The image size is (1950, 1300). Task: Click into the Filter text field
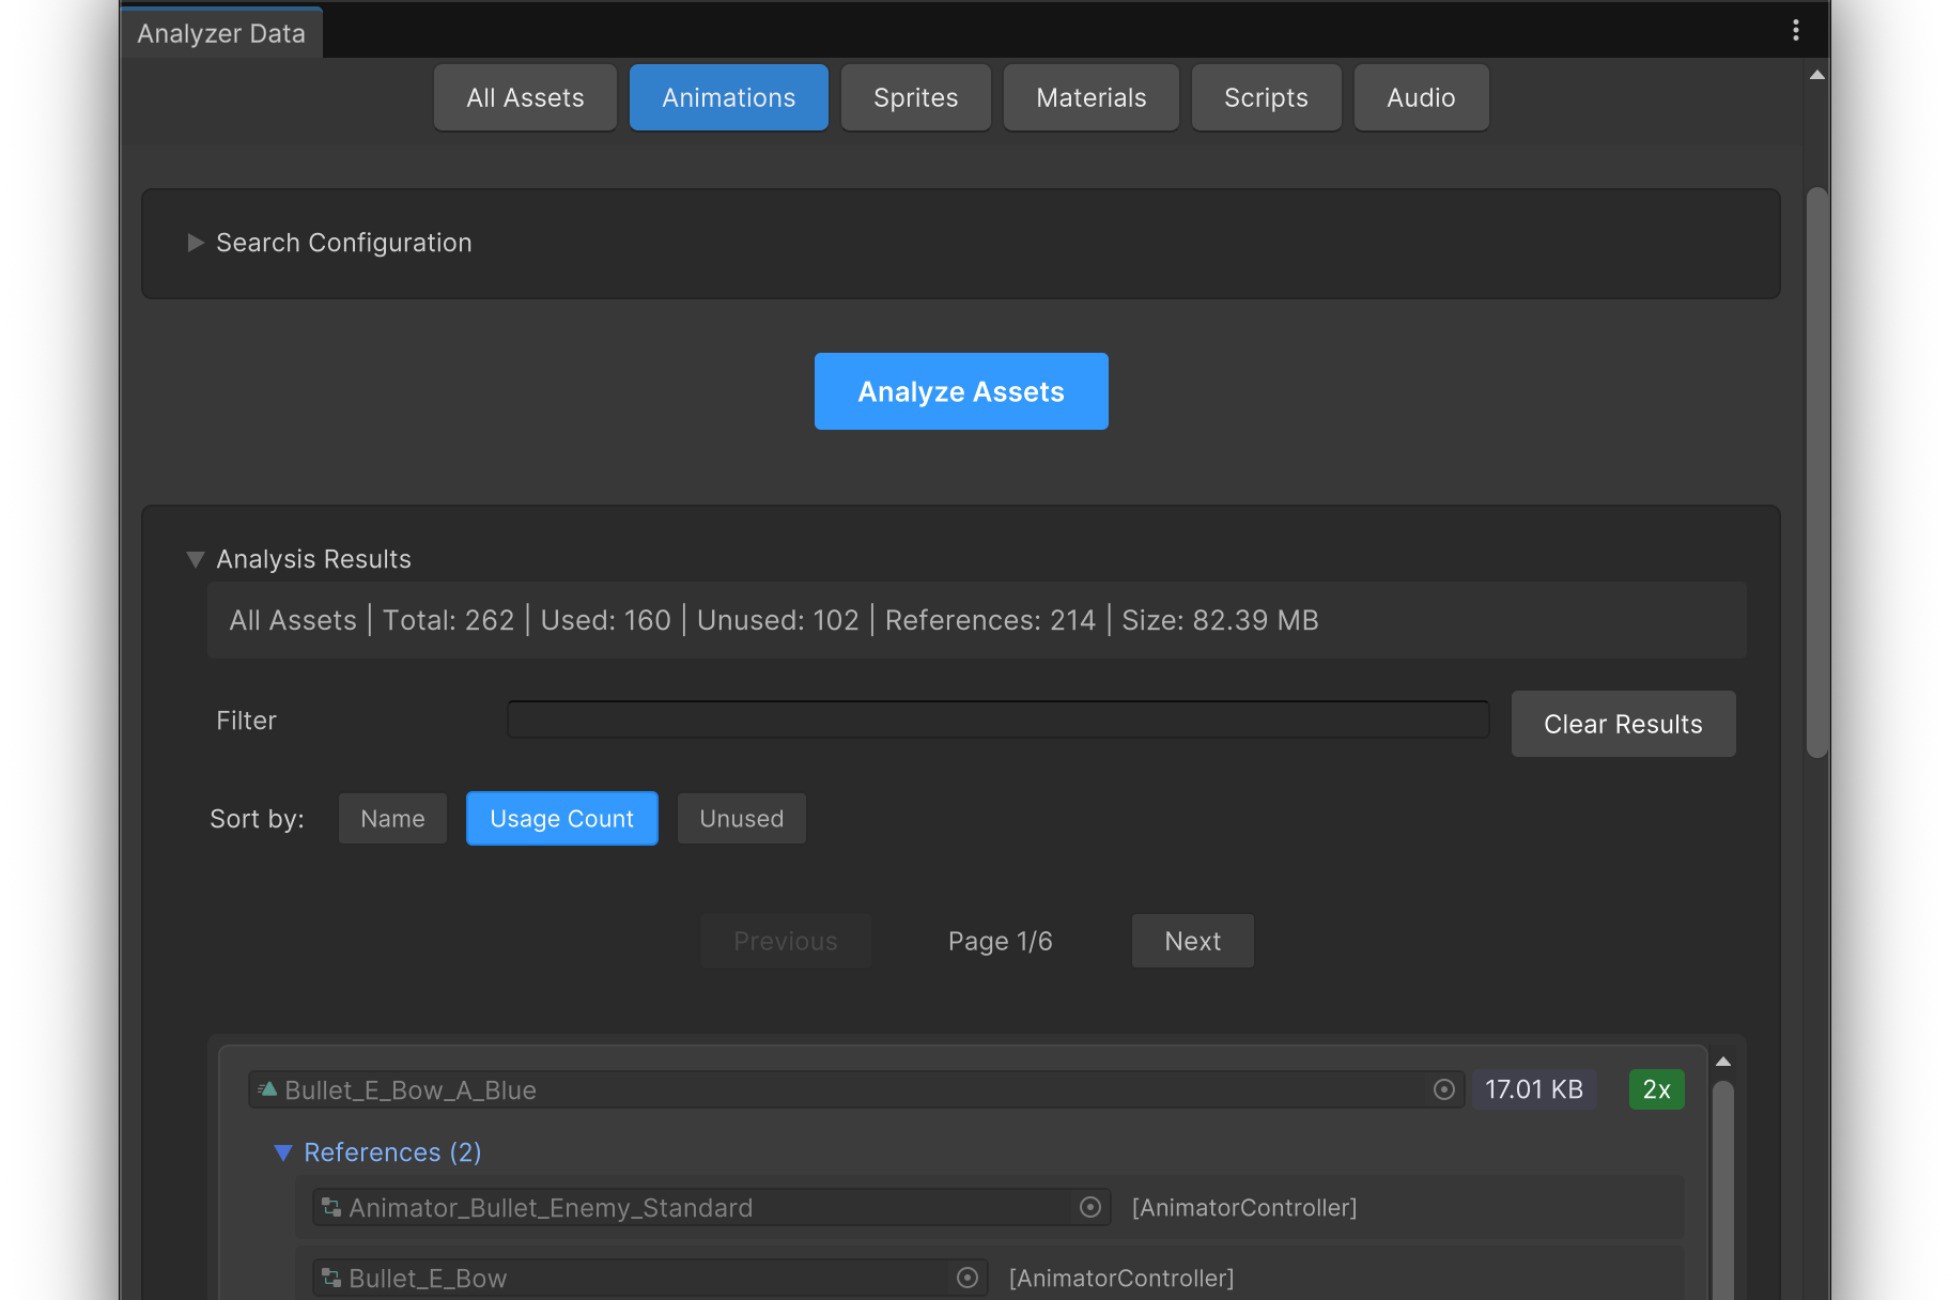(x=998, y=719)
